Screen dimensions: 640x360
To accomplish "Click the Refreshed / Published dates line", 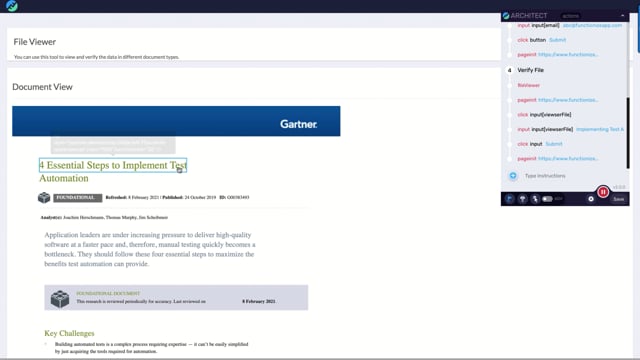I will point(177,198).
